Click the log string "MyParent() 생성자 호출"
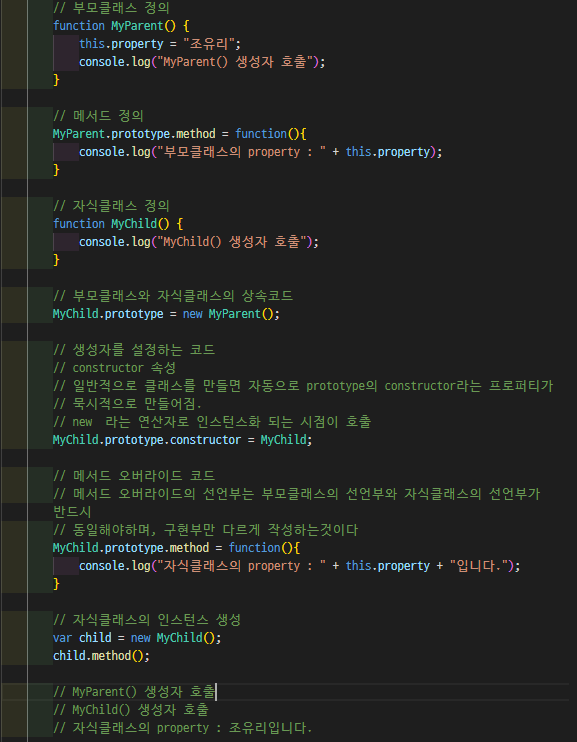Viewport: 577px width, 742px height. coord(235,62)
